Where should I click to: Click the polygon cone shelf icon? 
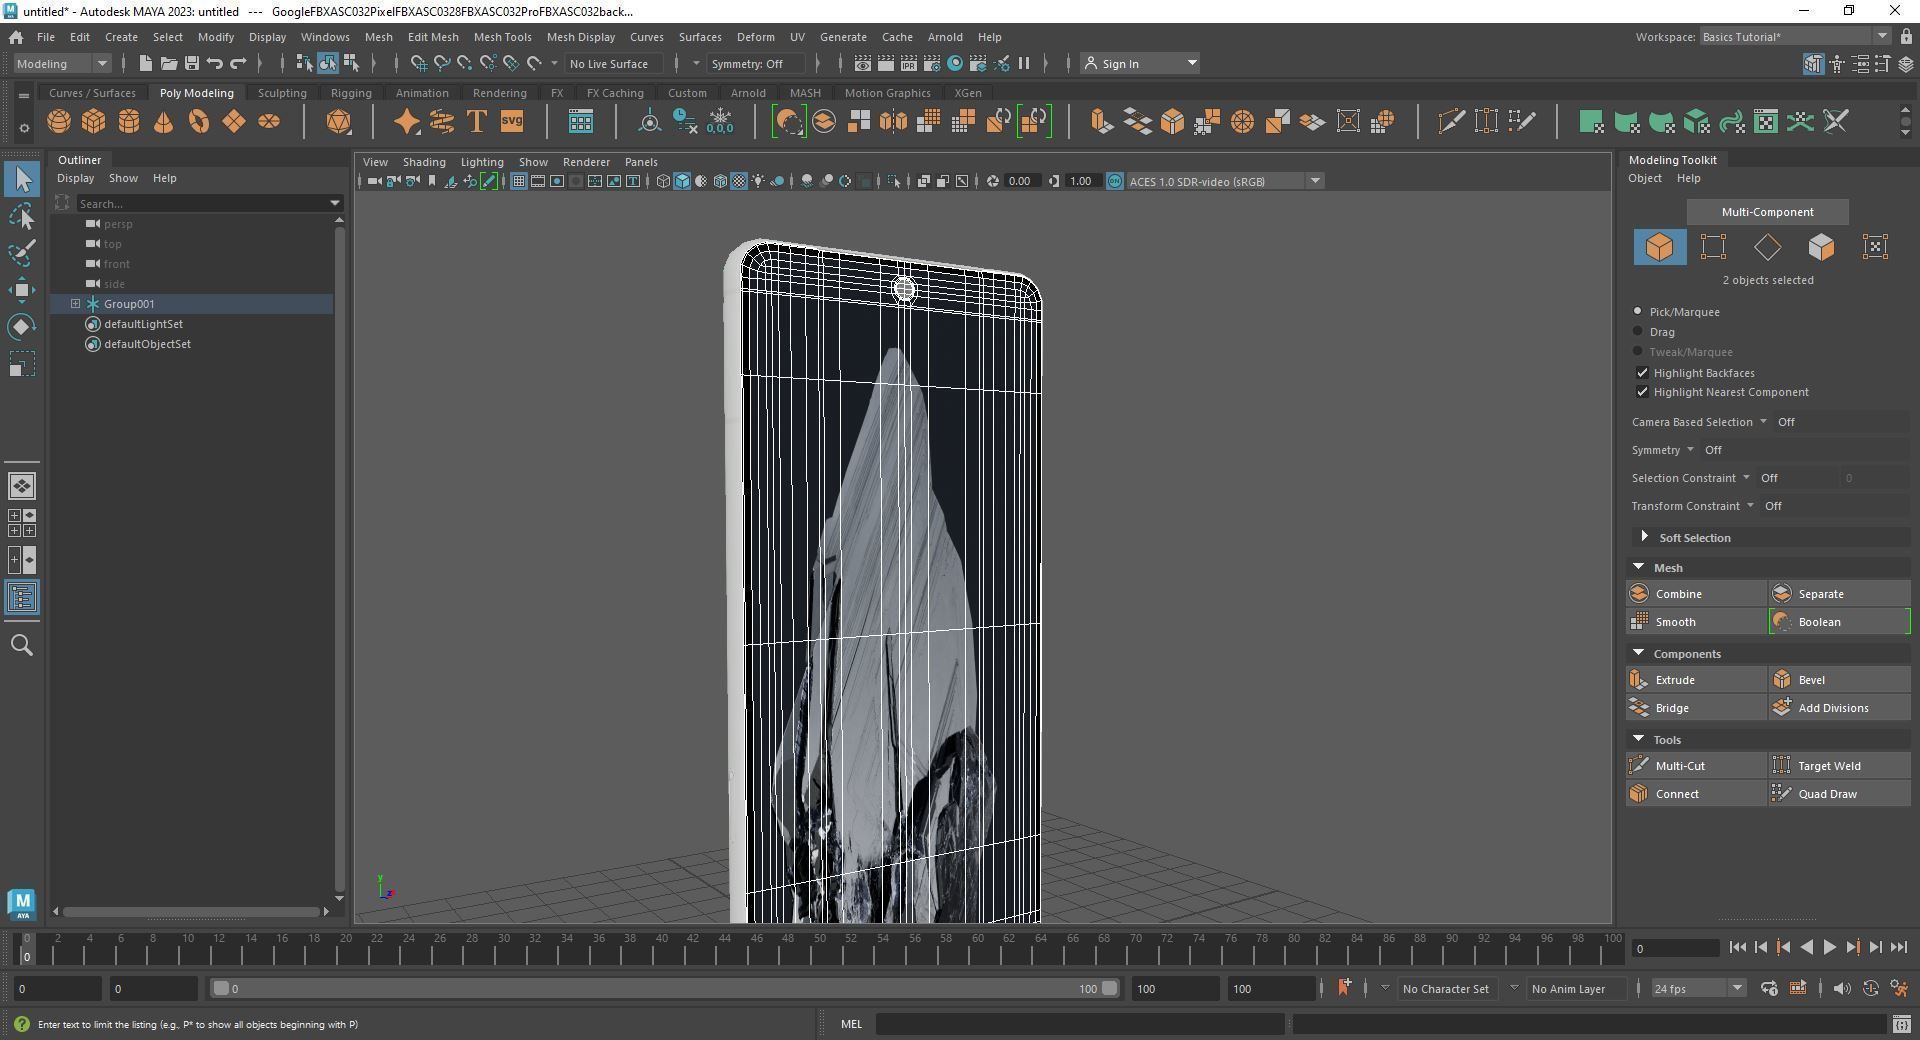164,122
